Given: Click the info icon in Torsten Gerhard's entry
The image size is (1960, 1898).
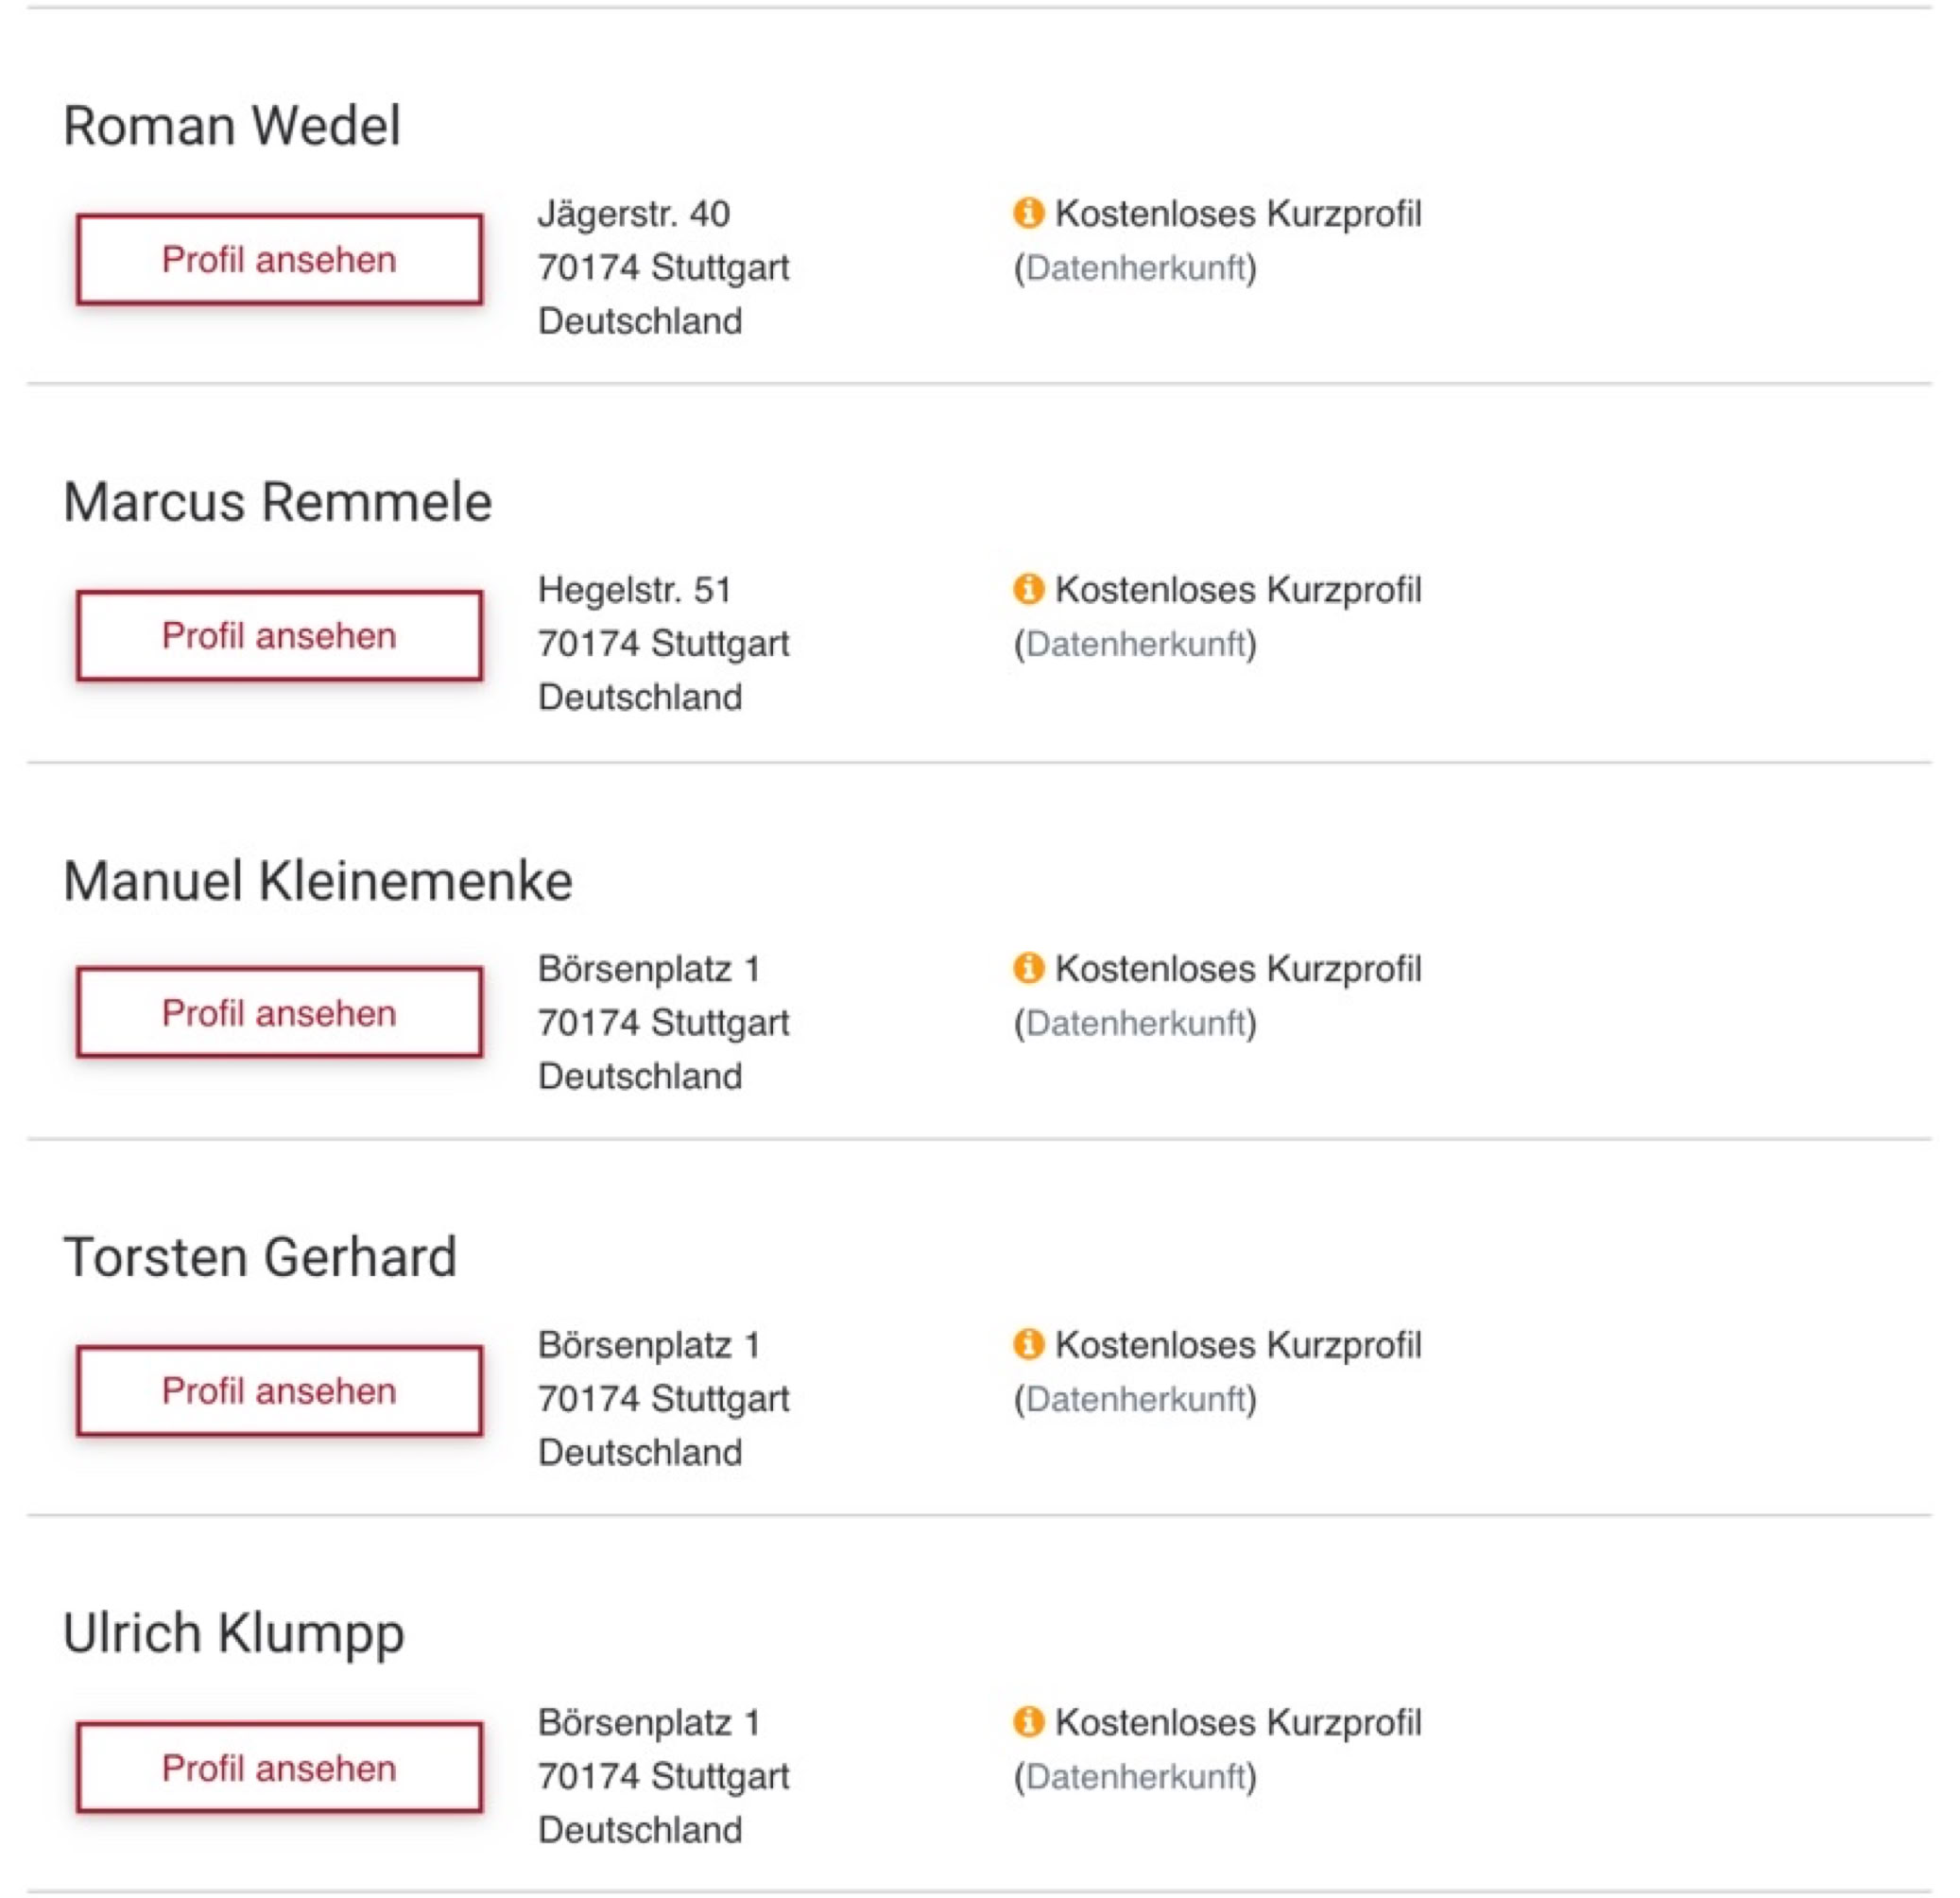Looking at the screenshot, I should (x=1028, y=1344).
